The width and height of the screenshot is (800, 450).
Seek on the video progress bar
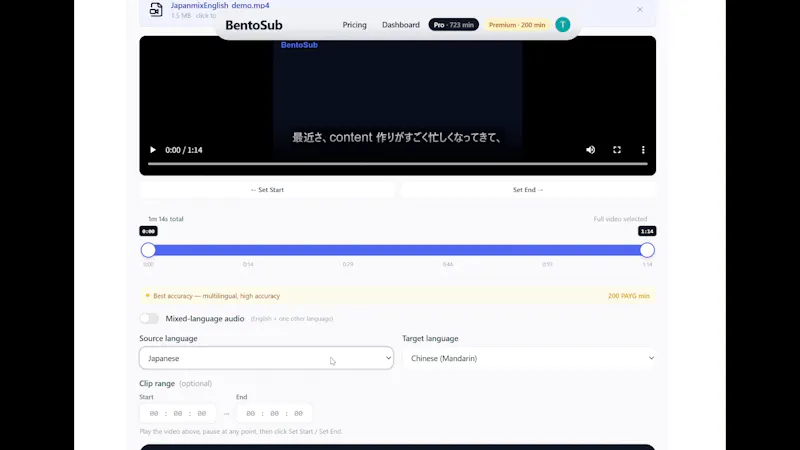click(397, 164)
